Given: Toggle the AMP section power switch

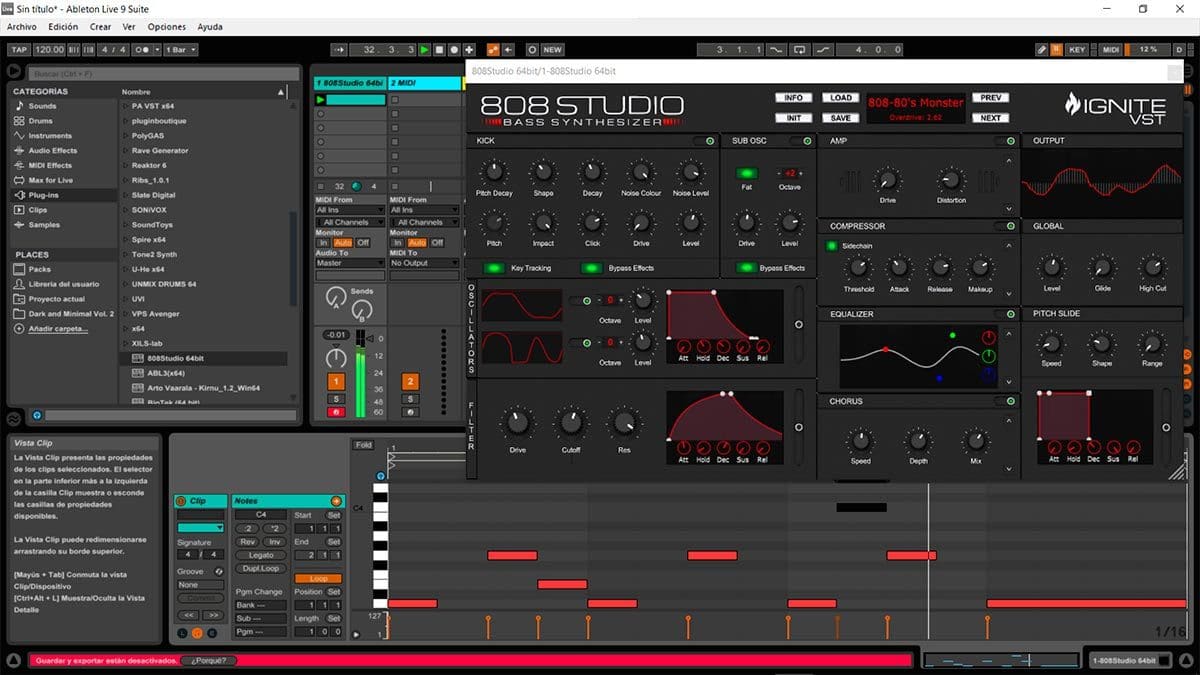Looking at the screenshot, I should pyautogui.click(x=1008, y=141).
